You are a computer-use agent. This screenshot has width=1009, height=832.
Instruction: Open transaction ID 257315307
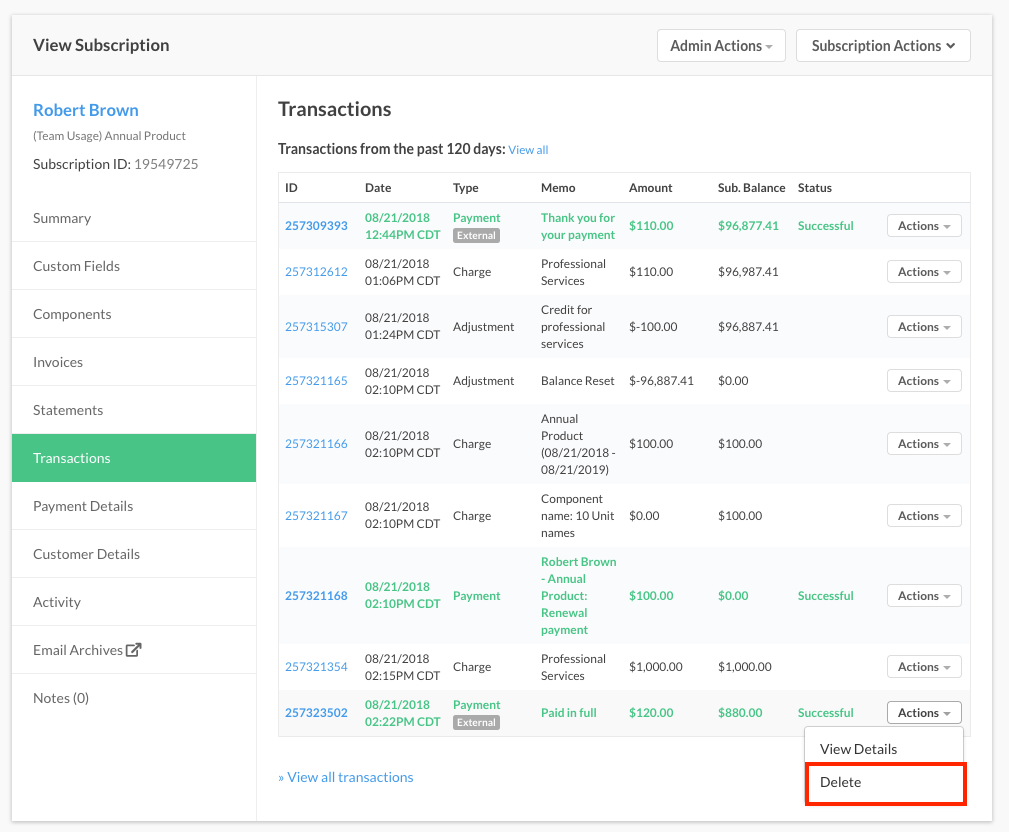pyautogui.click(x=316, y=327)
